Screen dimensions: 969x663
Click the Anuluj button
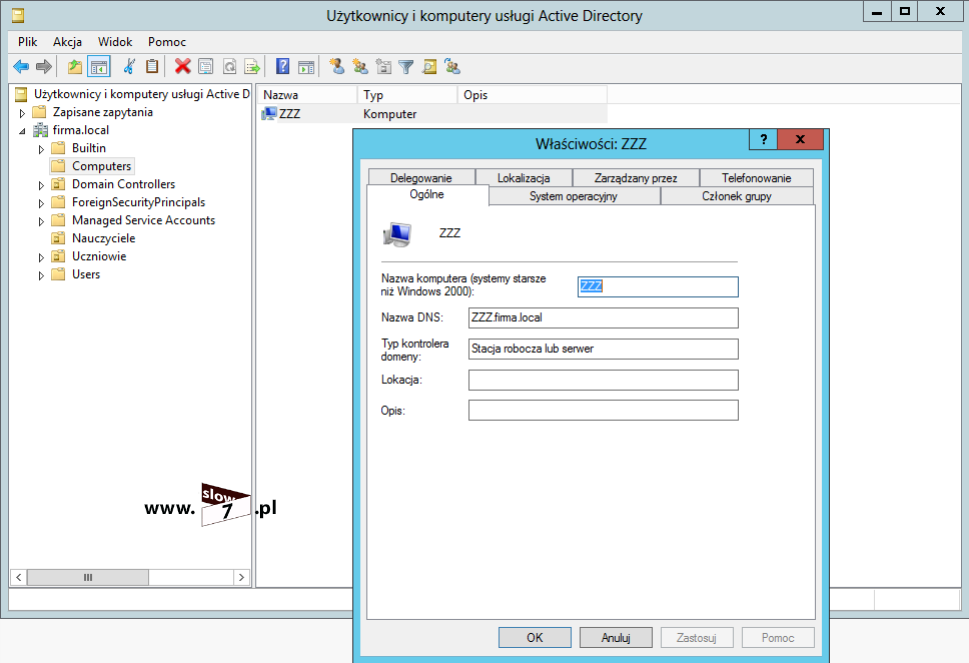click(616, 637)
